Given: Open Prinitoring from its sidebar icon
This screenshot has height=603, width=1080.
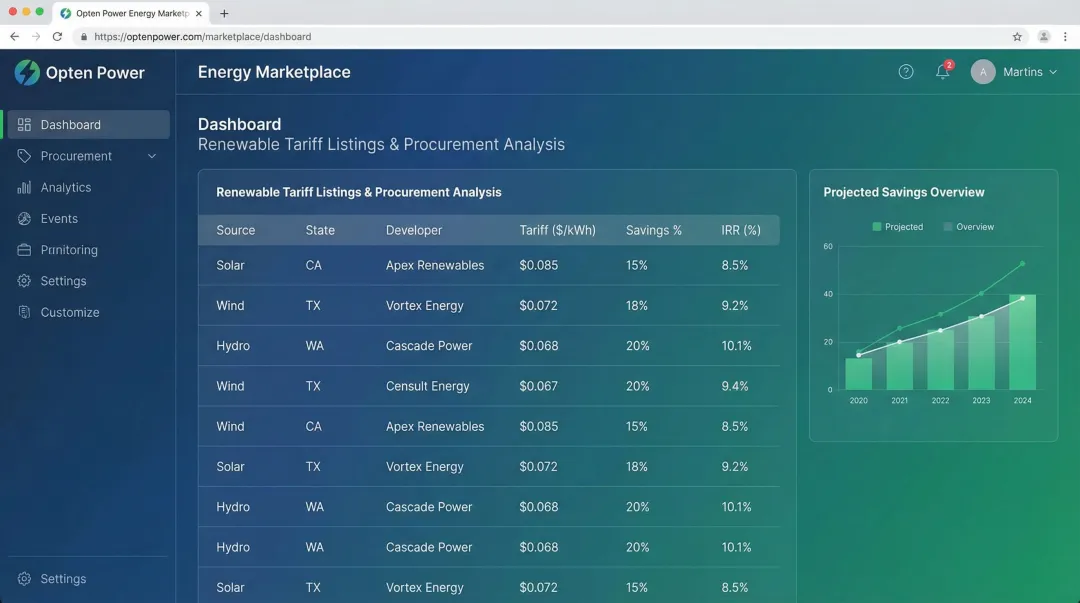Looking at the screenshot, I should [x=24, y=249].
